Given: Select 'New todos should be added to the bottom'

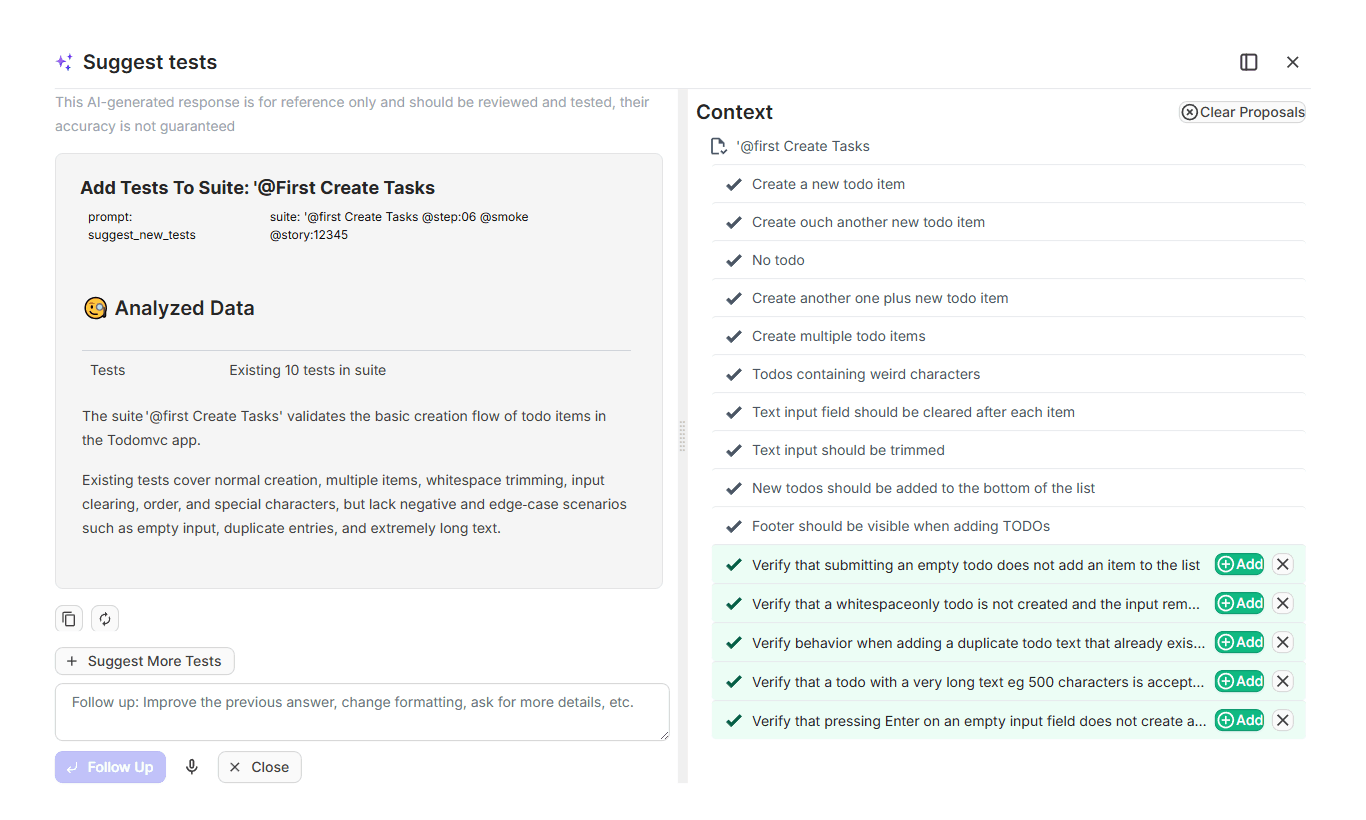Looking at the screenshot, I should coord(1008,488).
